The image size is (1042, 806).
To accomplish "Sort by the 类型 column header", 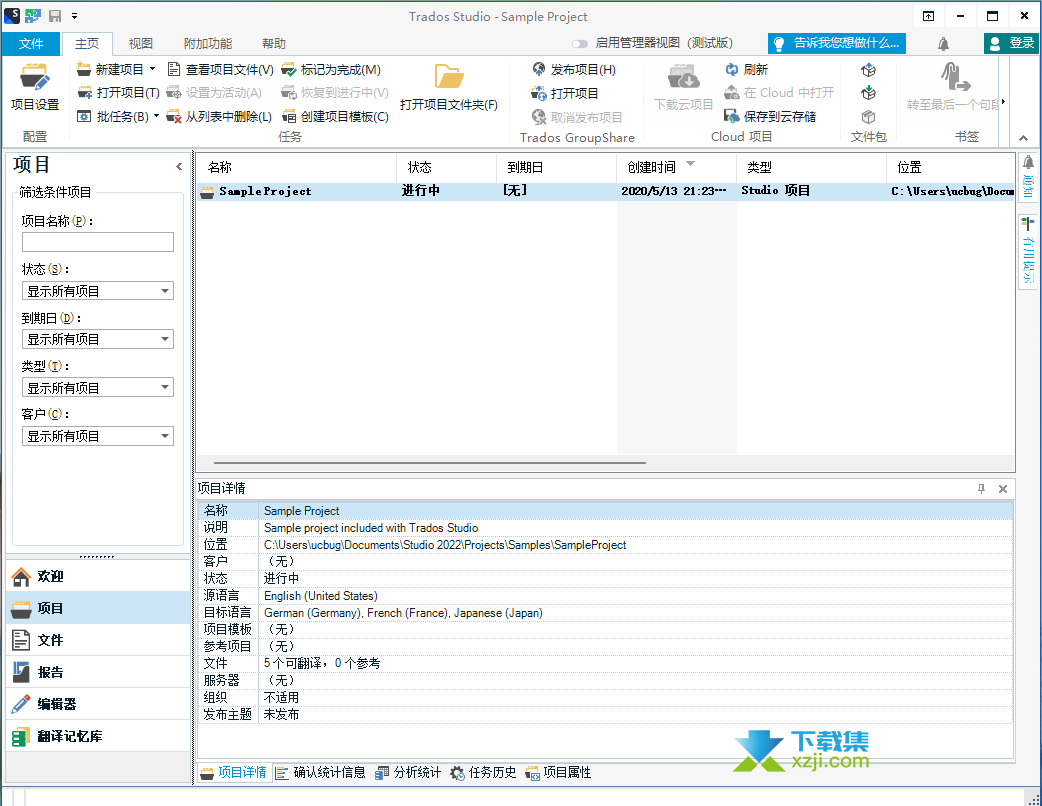I will [811, 167].
